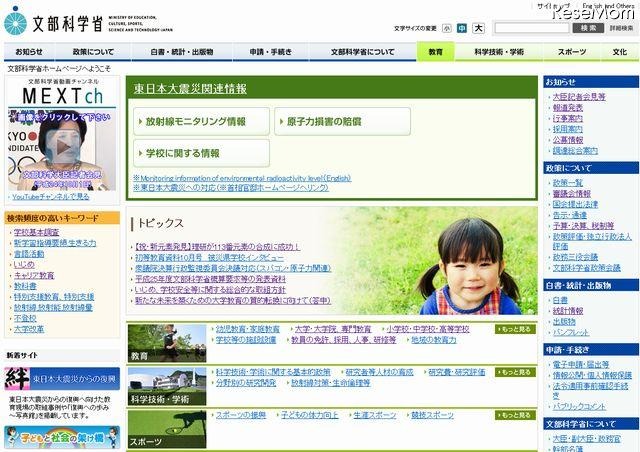The width and height of the screenshot is (640, 452).
Task: Click もっと見る in 科学技術・学術 row
Action: (515, 372)
